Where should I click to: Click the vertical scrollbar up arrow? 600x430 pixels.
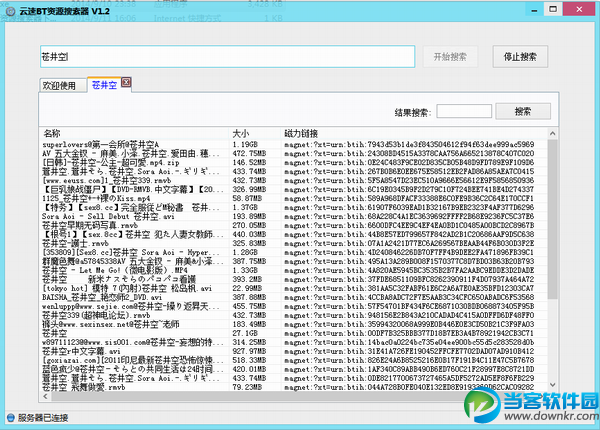tap(553, 134)
